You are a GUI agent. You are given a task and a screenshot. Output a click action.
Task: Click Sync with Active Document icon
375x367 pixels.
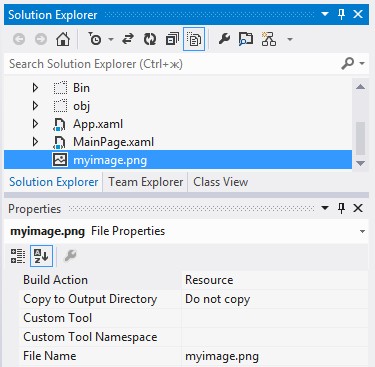pyautogui.click(x=128, y=39)
